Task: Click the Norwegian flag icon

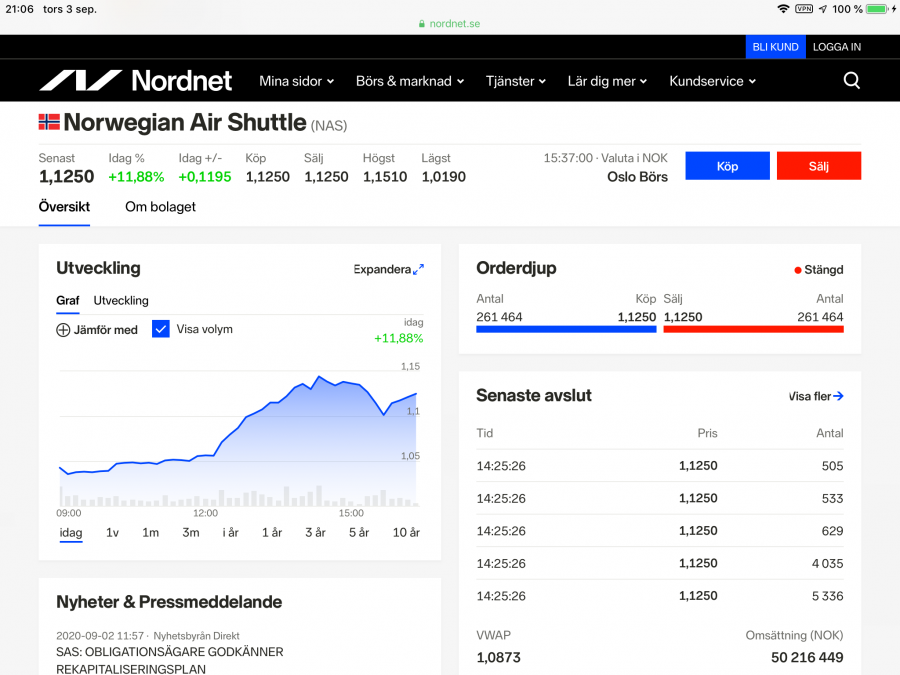Action: 49,122
